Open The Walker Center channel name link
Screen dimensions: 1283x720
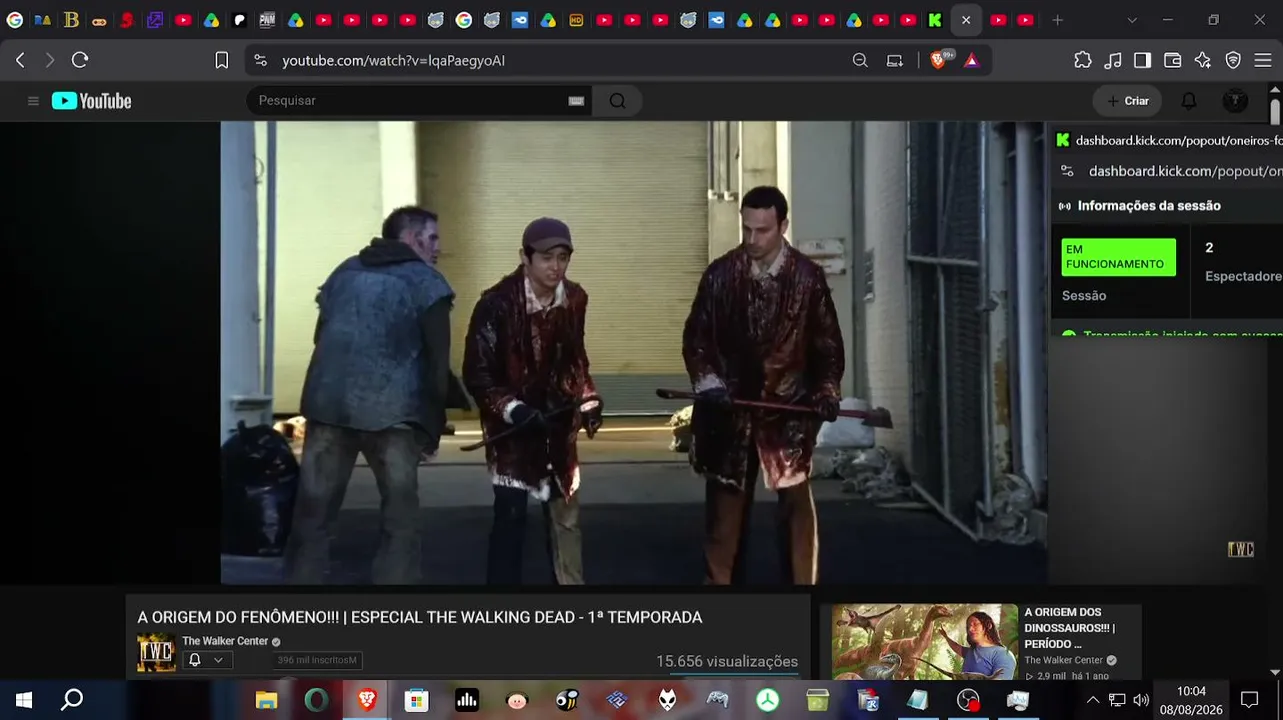[225, 641]
